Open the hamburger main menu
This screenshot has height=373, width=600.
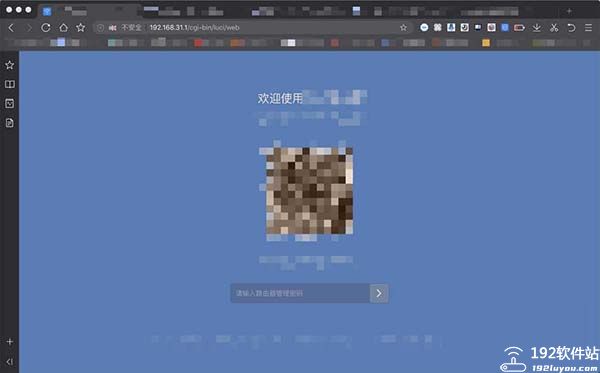pos(589,28)
